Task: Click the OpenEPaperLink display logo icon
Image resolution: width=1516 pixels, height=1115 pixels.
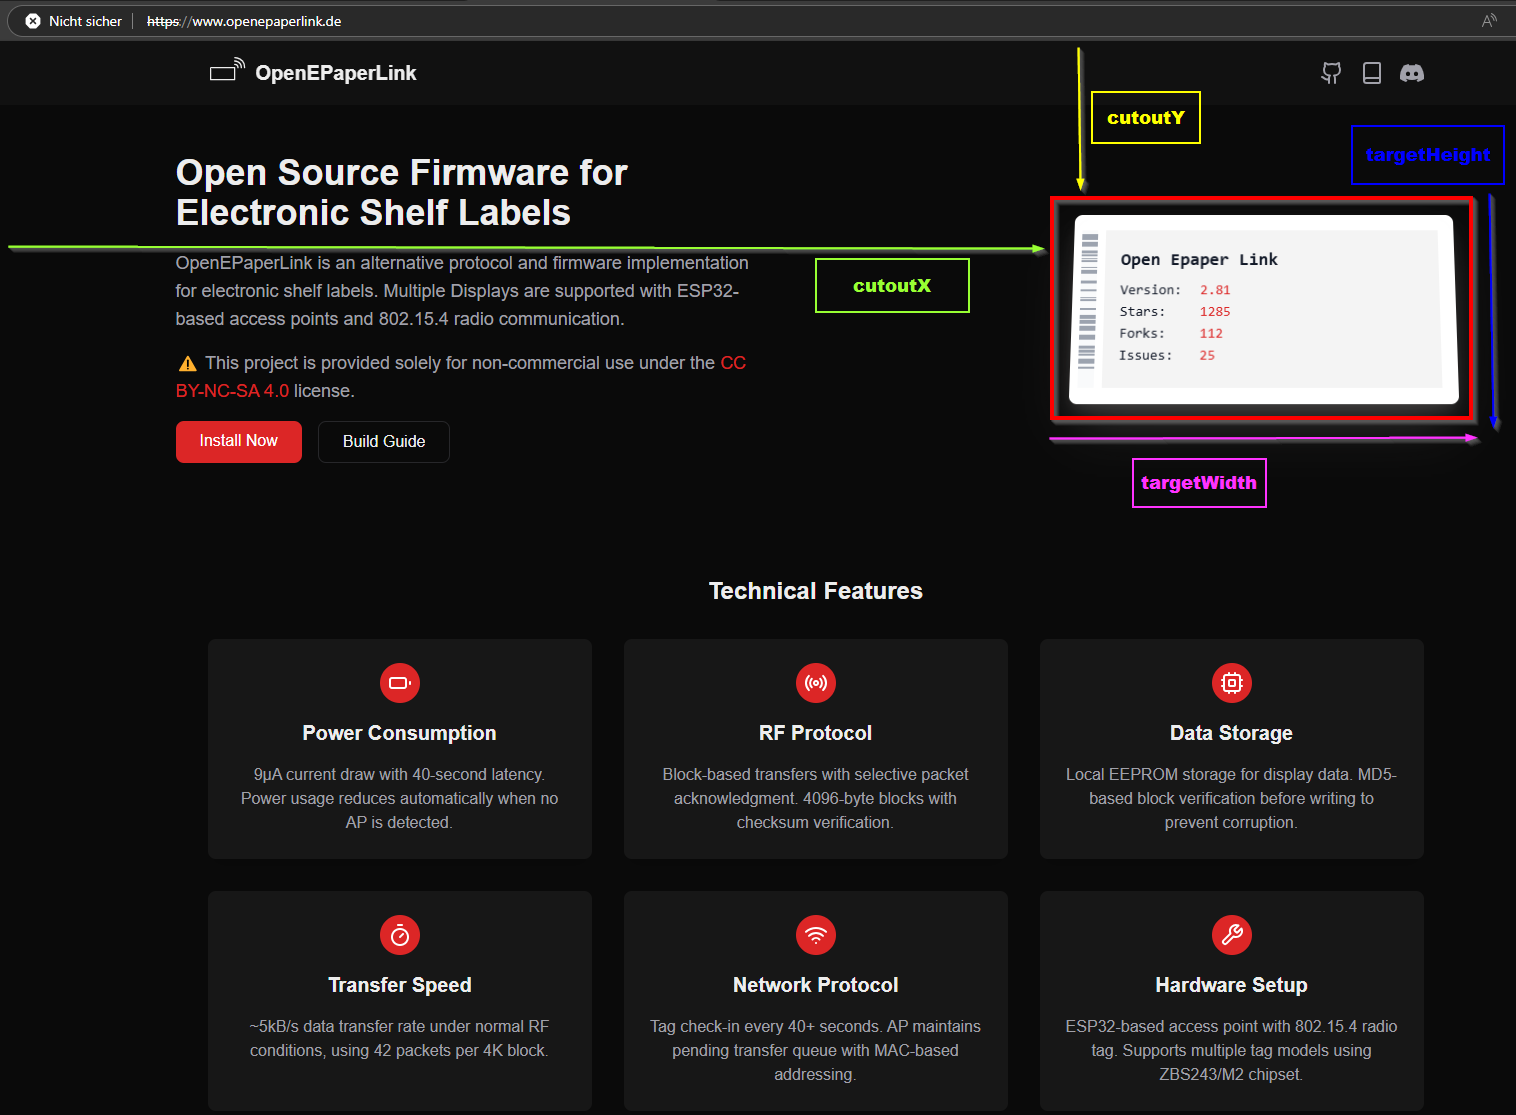Action: click(227, 70)
